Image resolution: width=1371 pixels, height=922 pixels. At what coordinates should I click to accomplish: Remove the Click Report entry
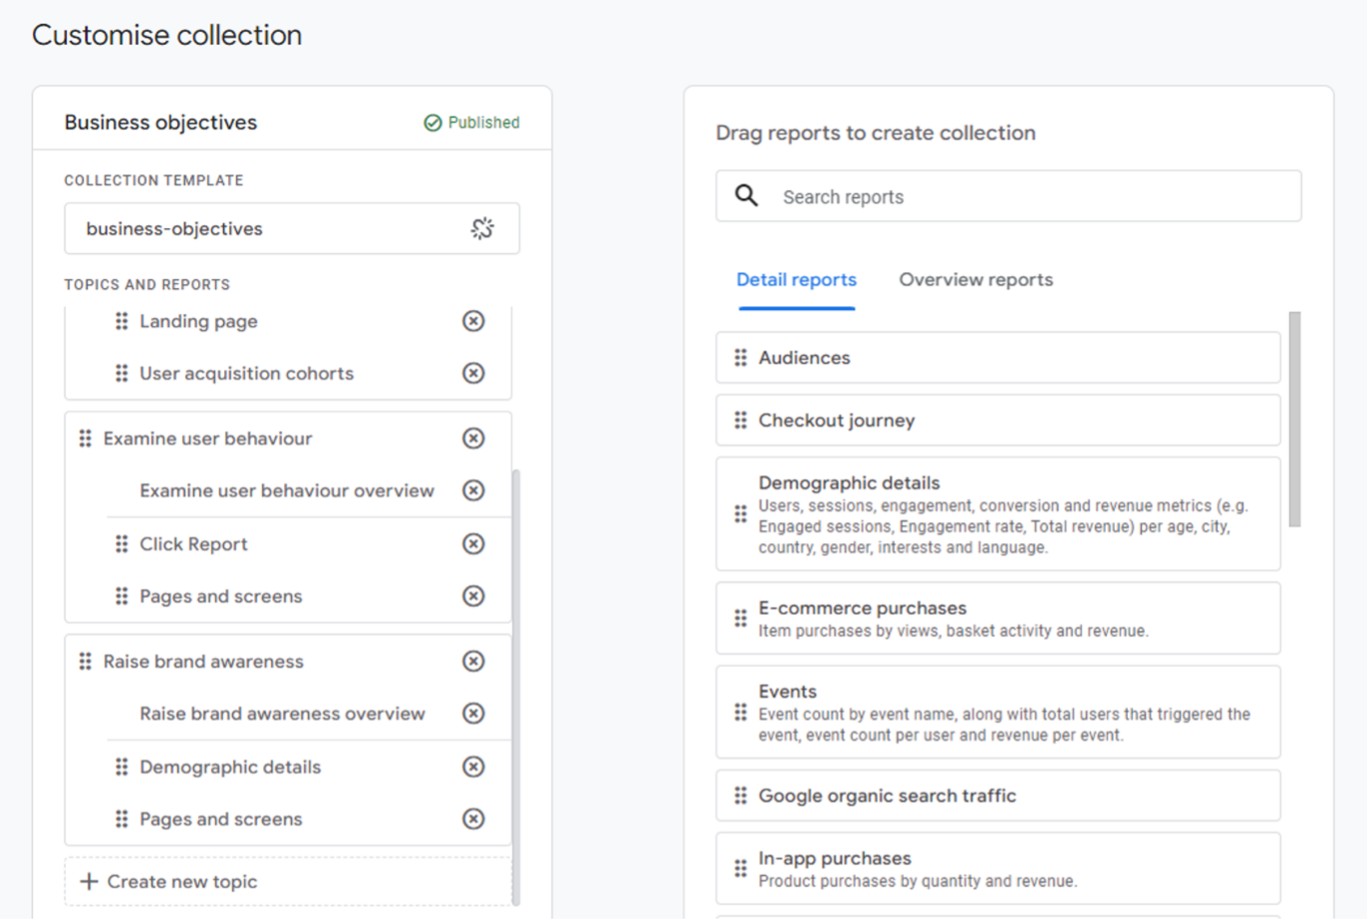474,544
